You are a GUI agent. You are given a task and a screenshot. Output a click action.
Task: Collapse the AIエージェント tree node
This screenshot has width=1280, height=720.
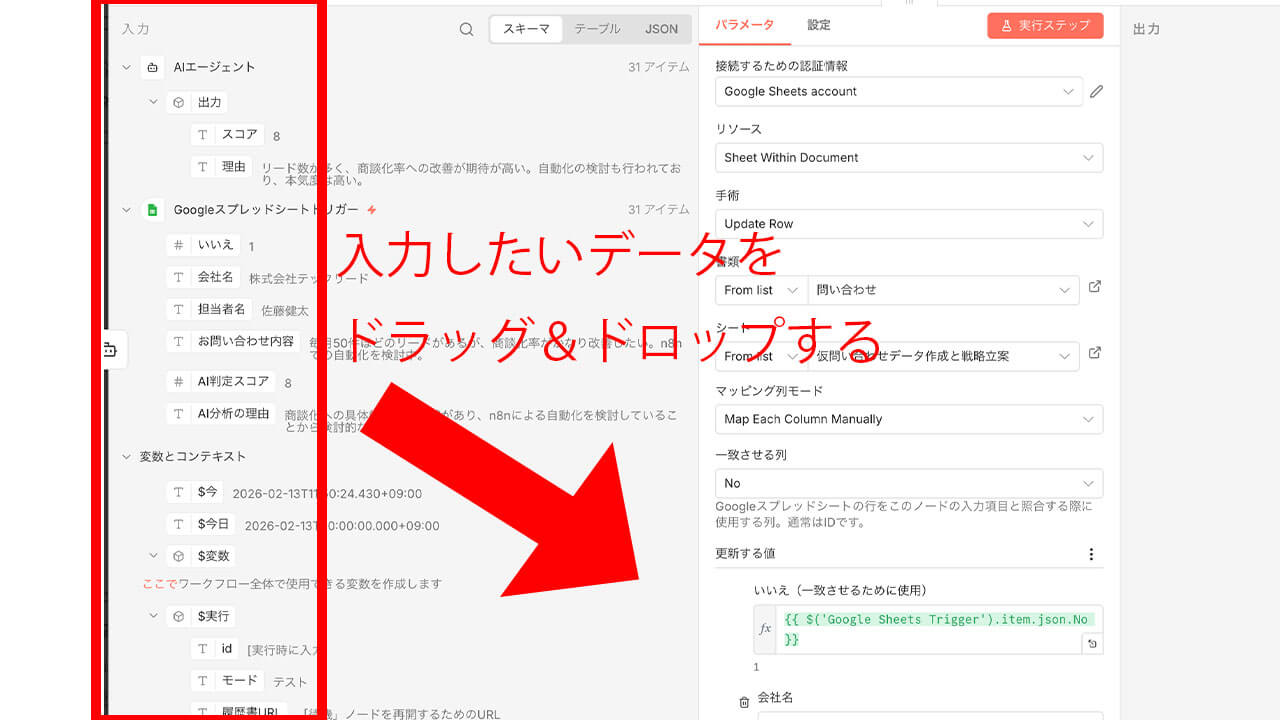coord(125,67)
